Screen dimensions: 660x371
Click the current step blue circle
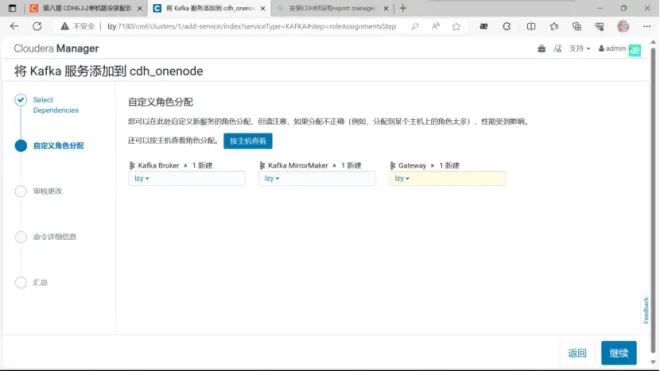pyautogui.click(x=21, y=146)
